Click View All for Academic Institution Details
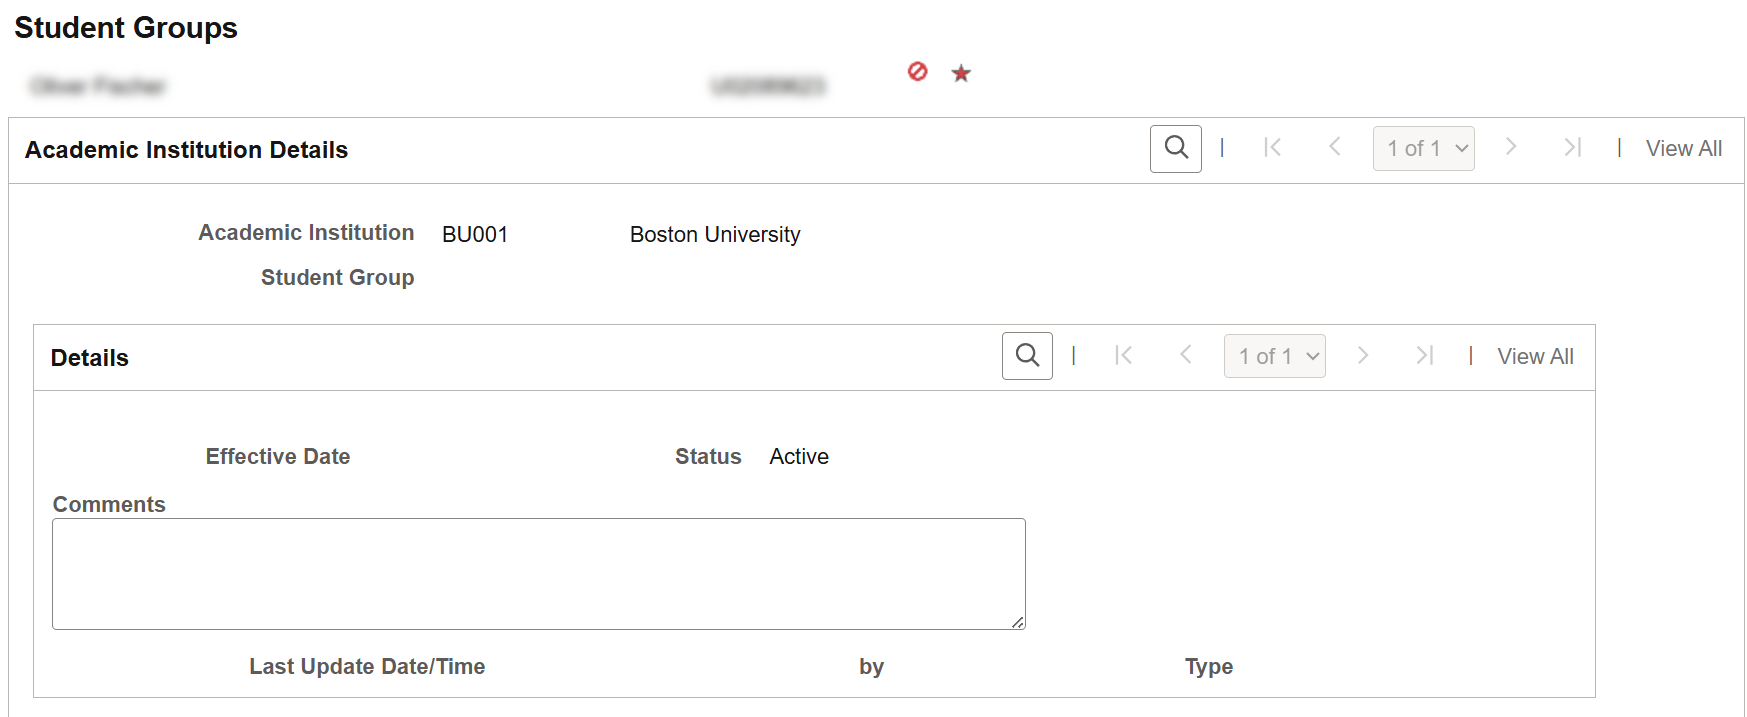Screen dimensions: 1747x717 pos(1683,149)
